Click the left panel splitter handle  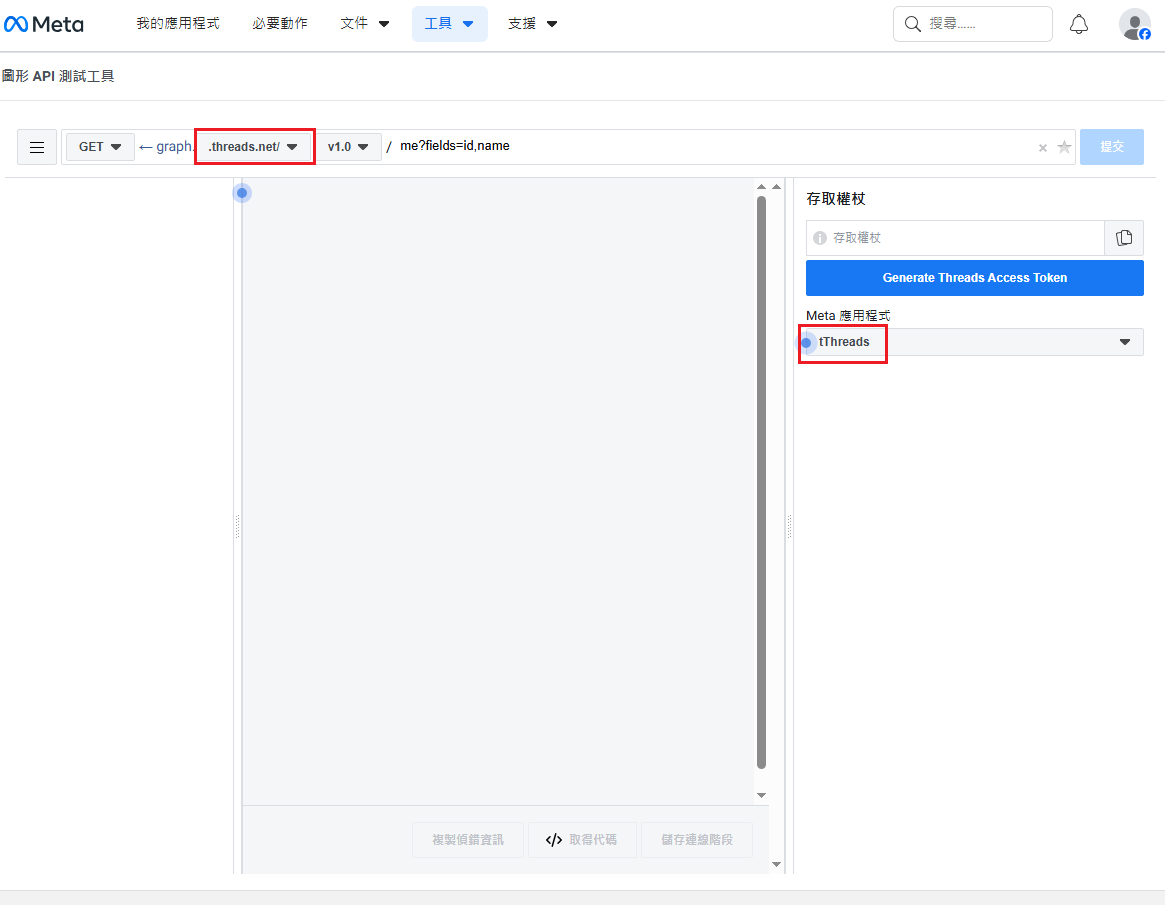pyautogui.click(x=237, y=526)
